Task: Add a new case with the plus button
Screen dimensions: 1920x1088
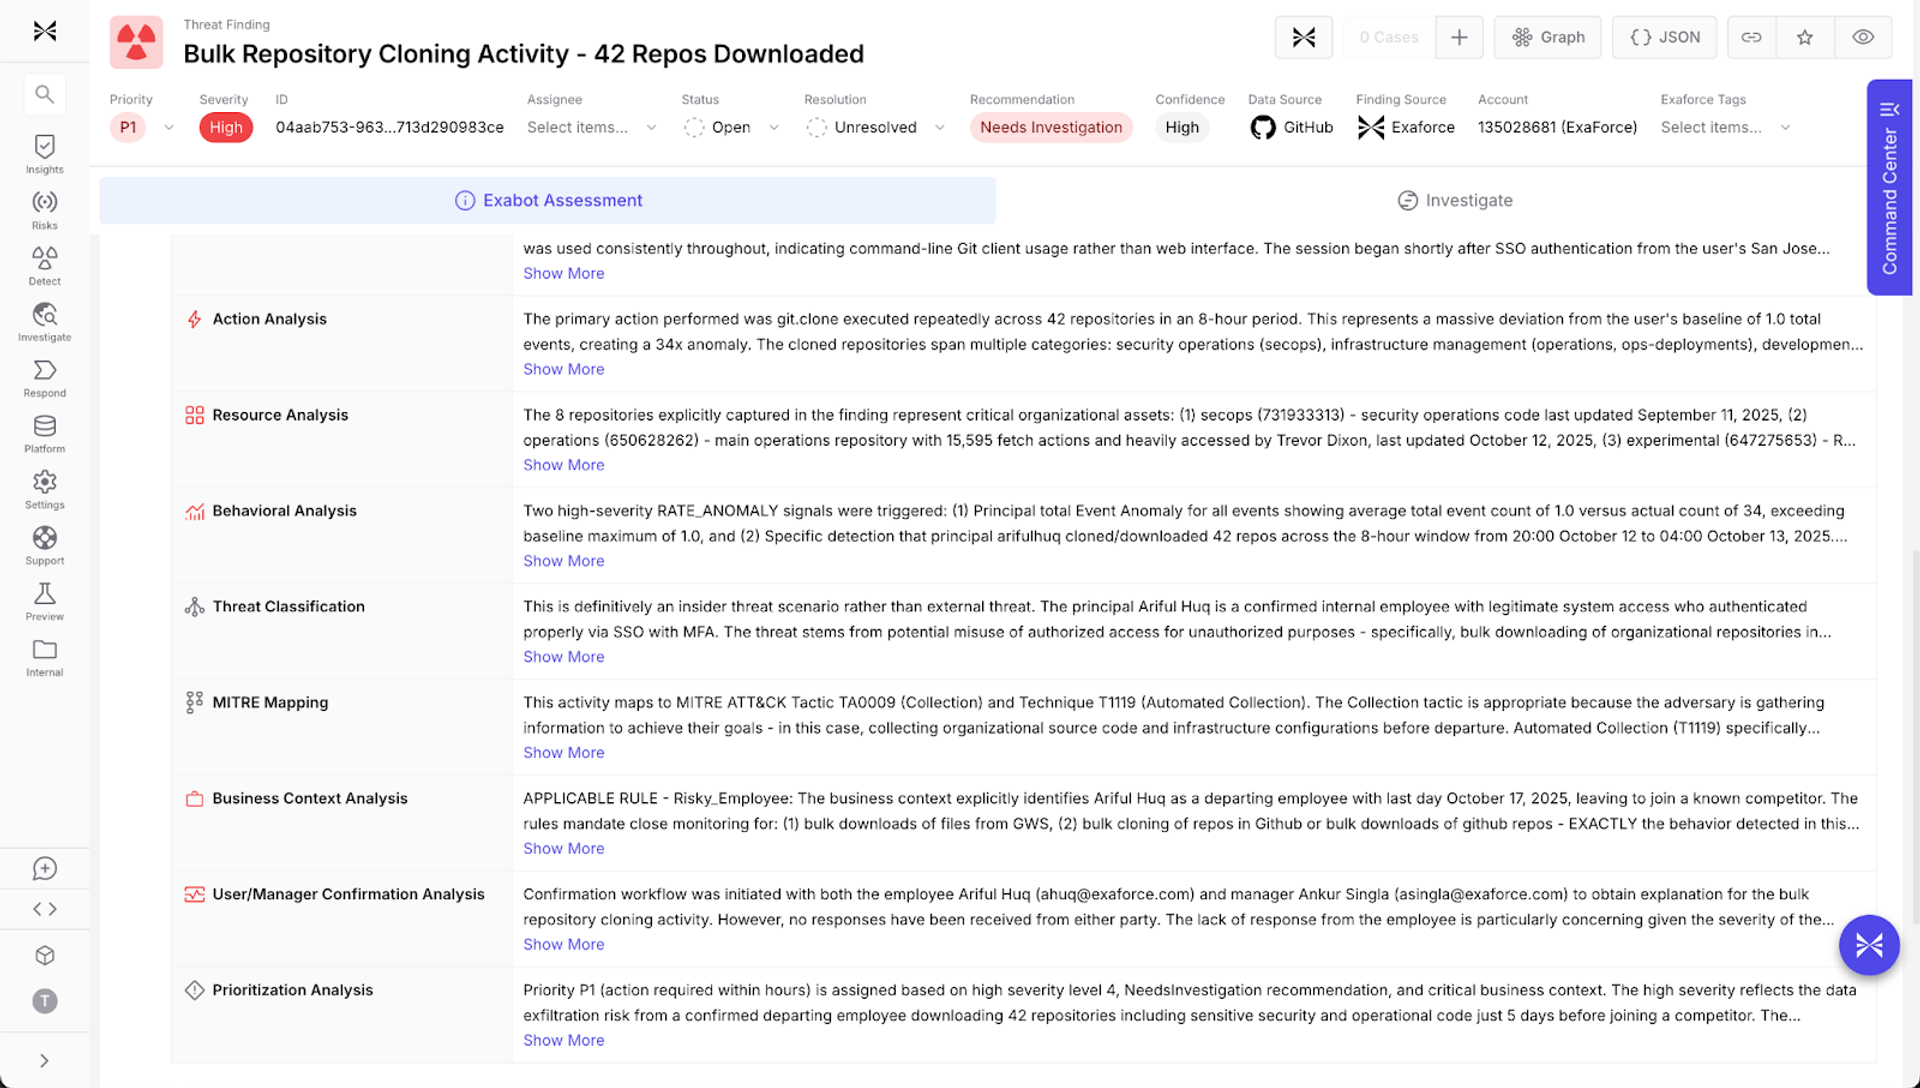Action: point(1459,37)
